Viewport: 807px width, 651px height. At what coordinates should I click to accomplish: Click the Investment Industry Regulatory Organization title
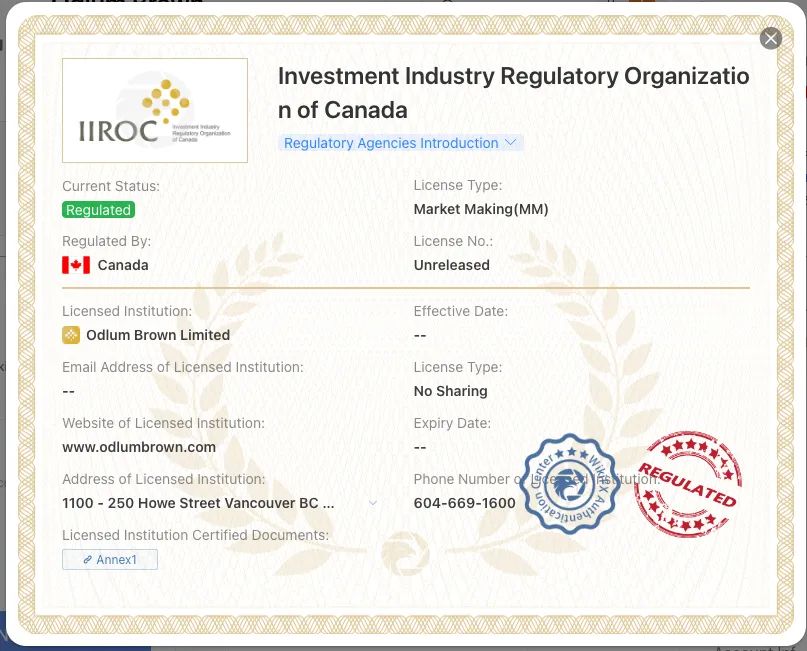[x=513, y=93]
